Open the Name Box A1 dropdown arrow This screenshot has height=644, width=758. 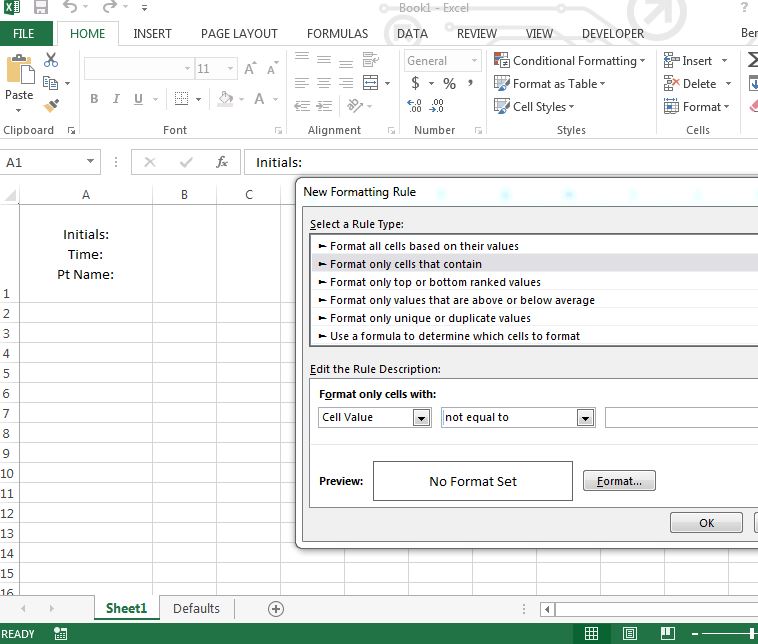[x=90, y=161]
